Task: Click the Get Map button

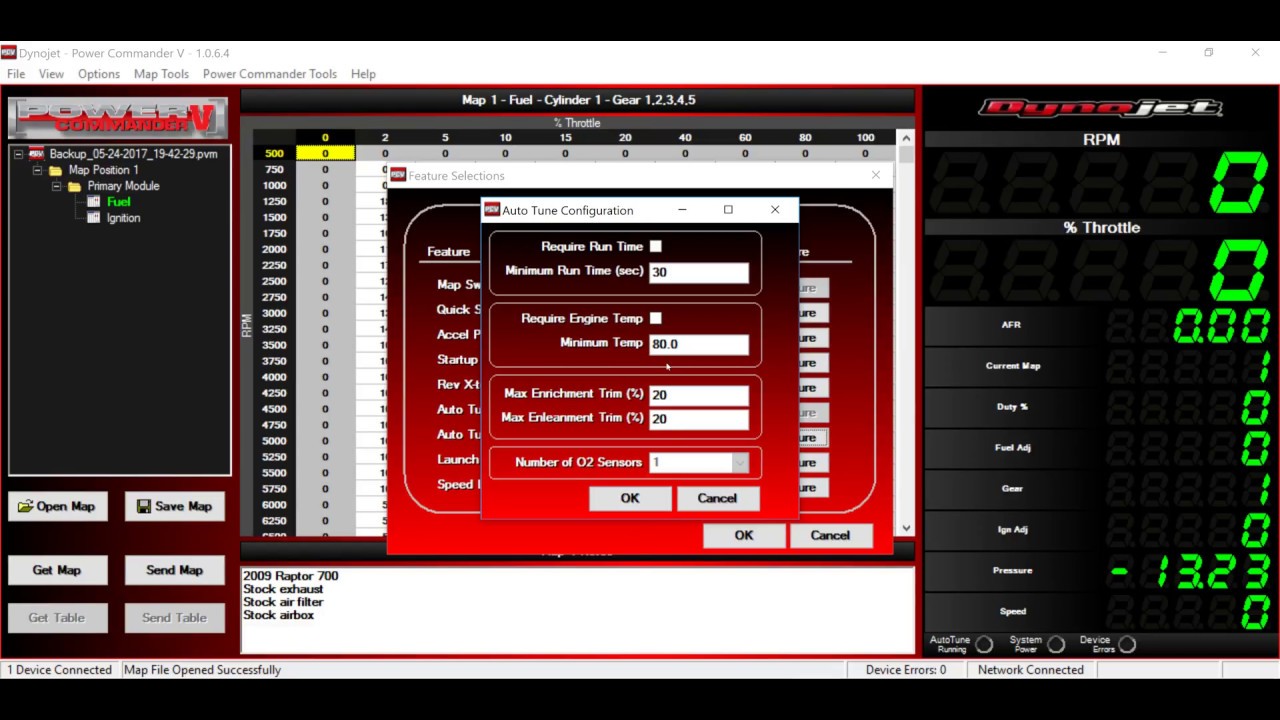Action: click(x=57, y=570)
